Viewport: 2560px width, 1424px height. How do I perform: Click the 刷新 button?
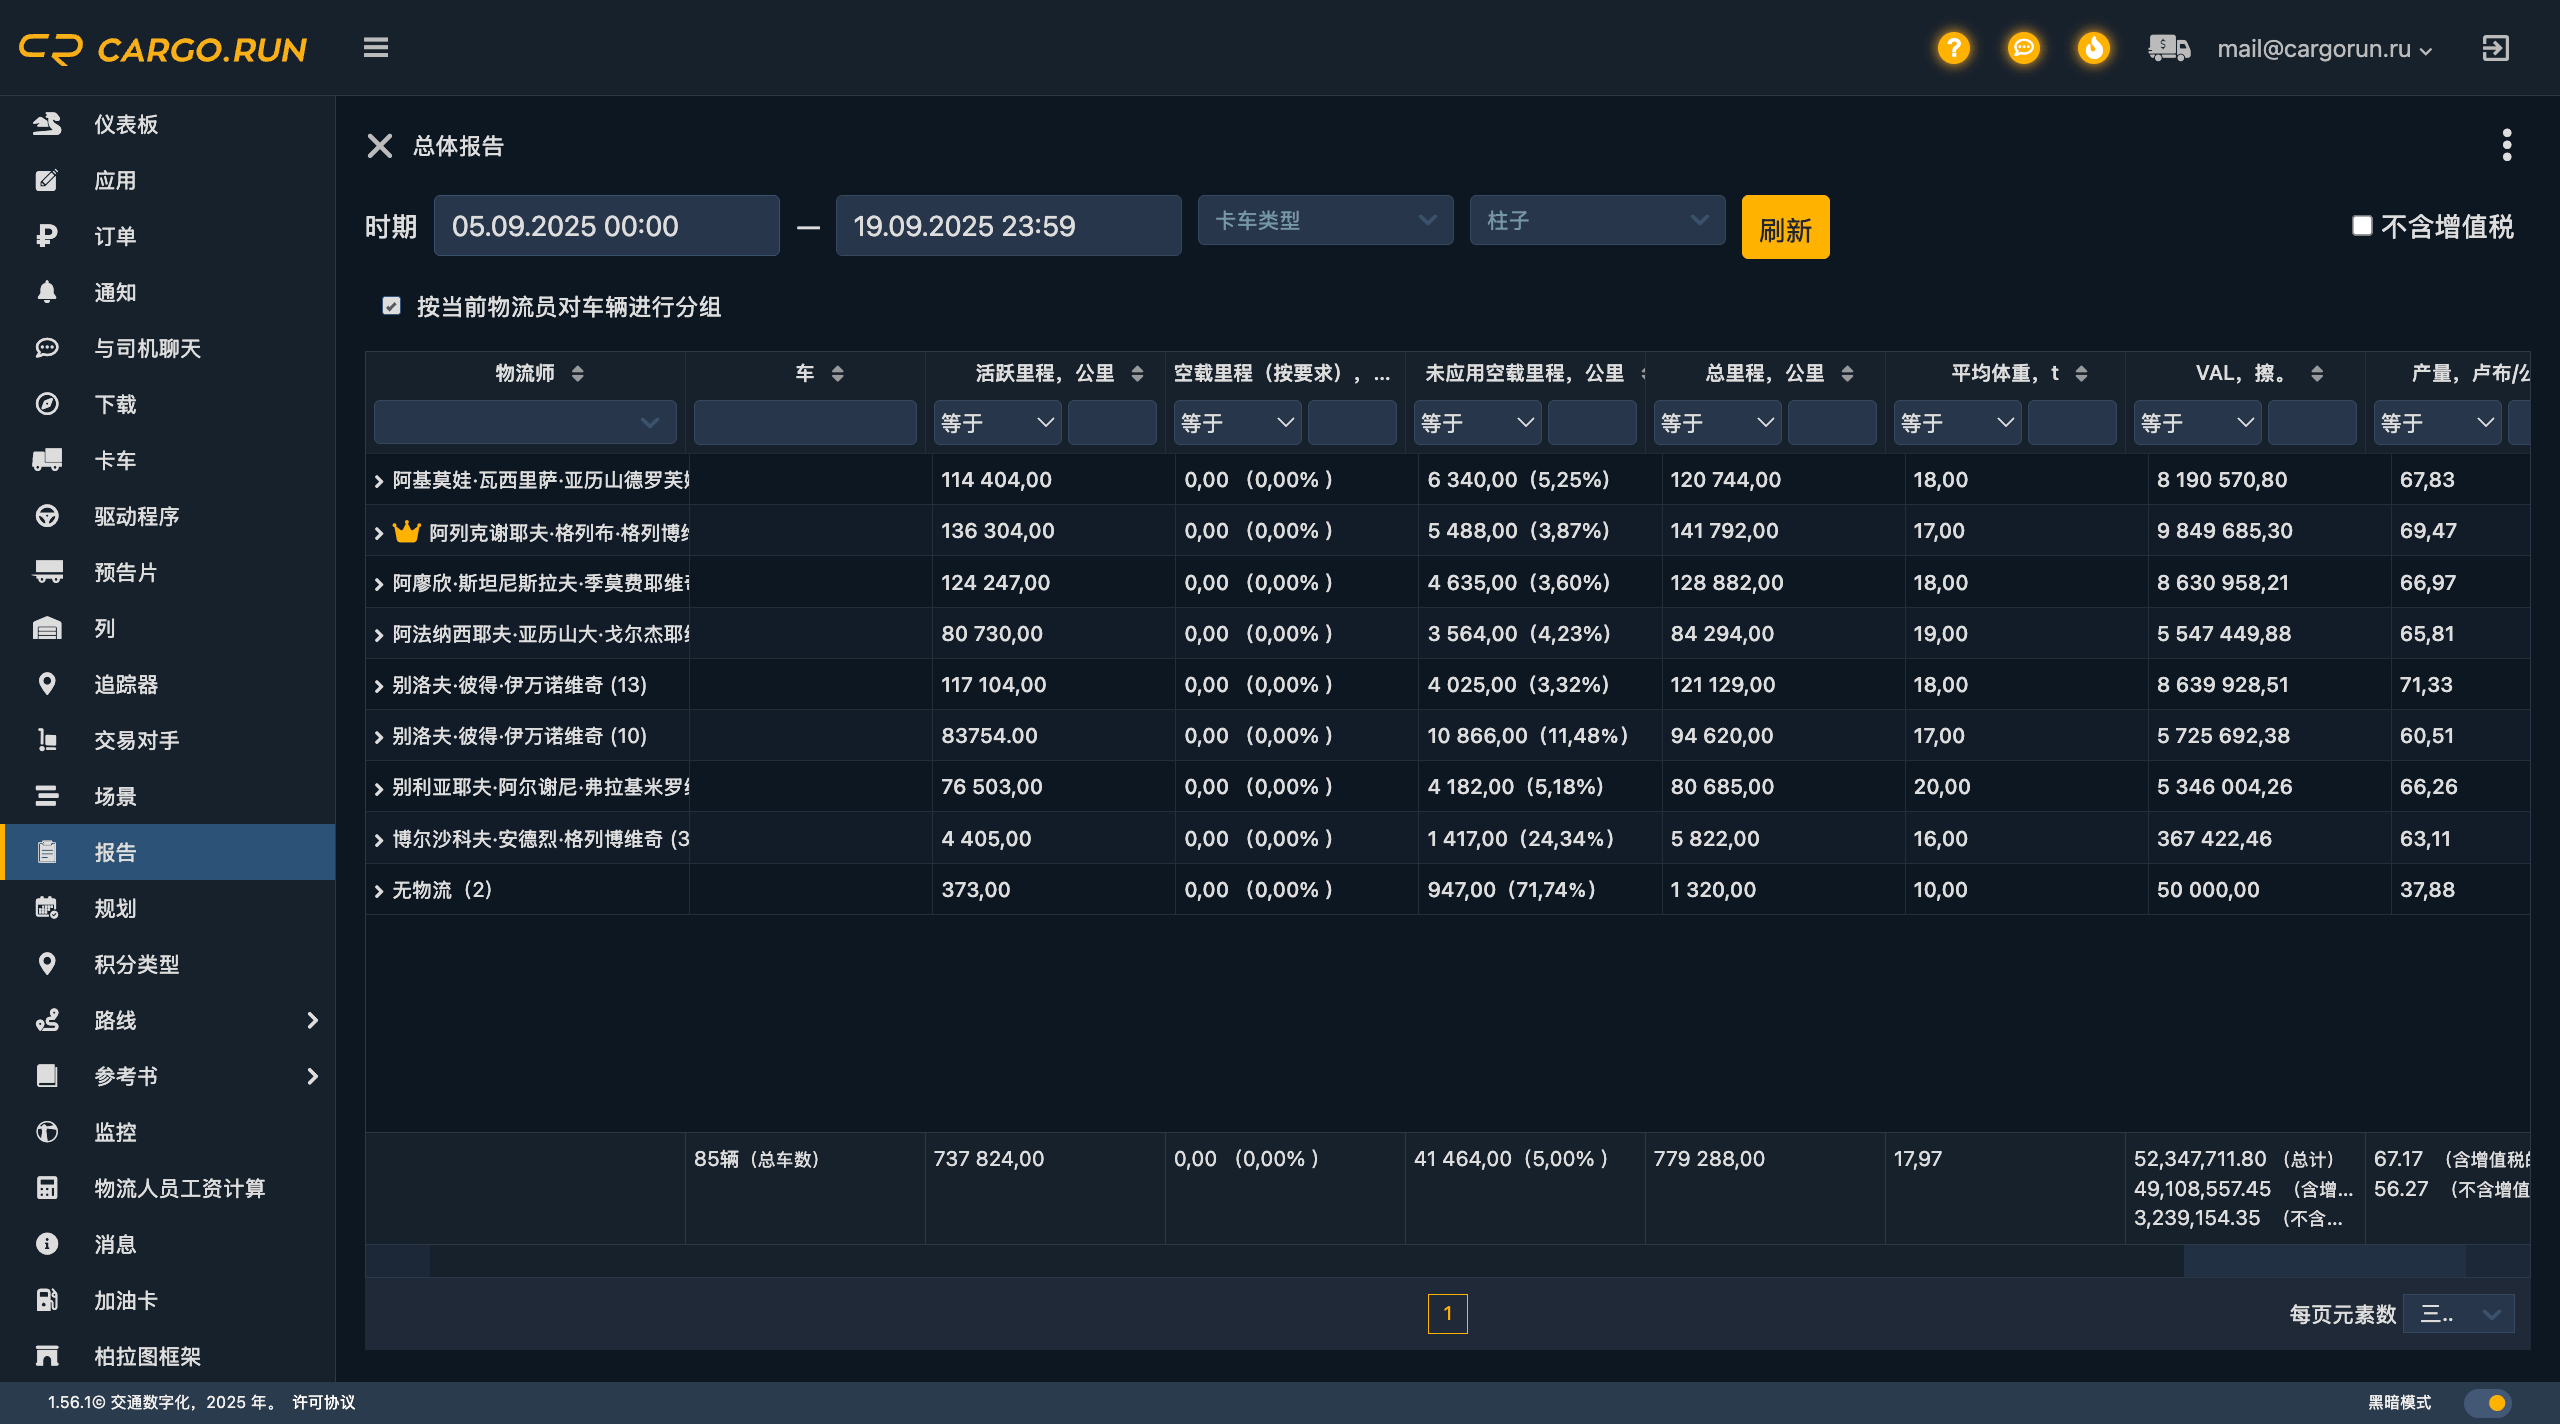pyautogui.click(x=1785, y=228)
